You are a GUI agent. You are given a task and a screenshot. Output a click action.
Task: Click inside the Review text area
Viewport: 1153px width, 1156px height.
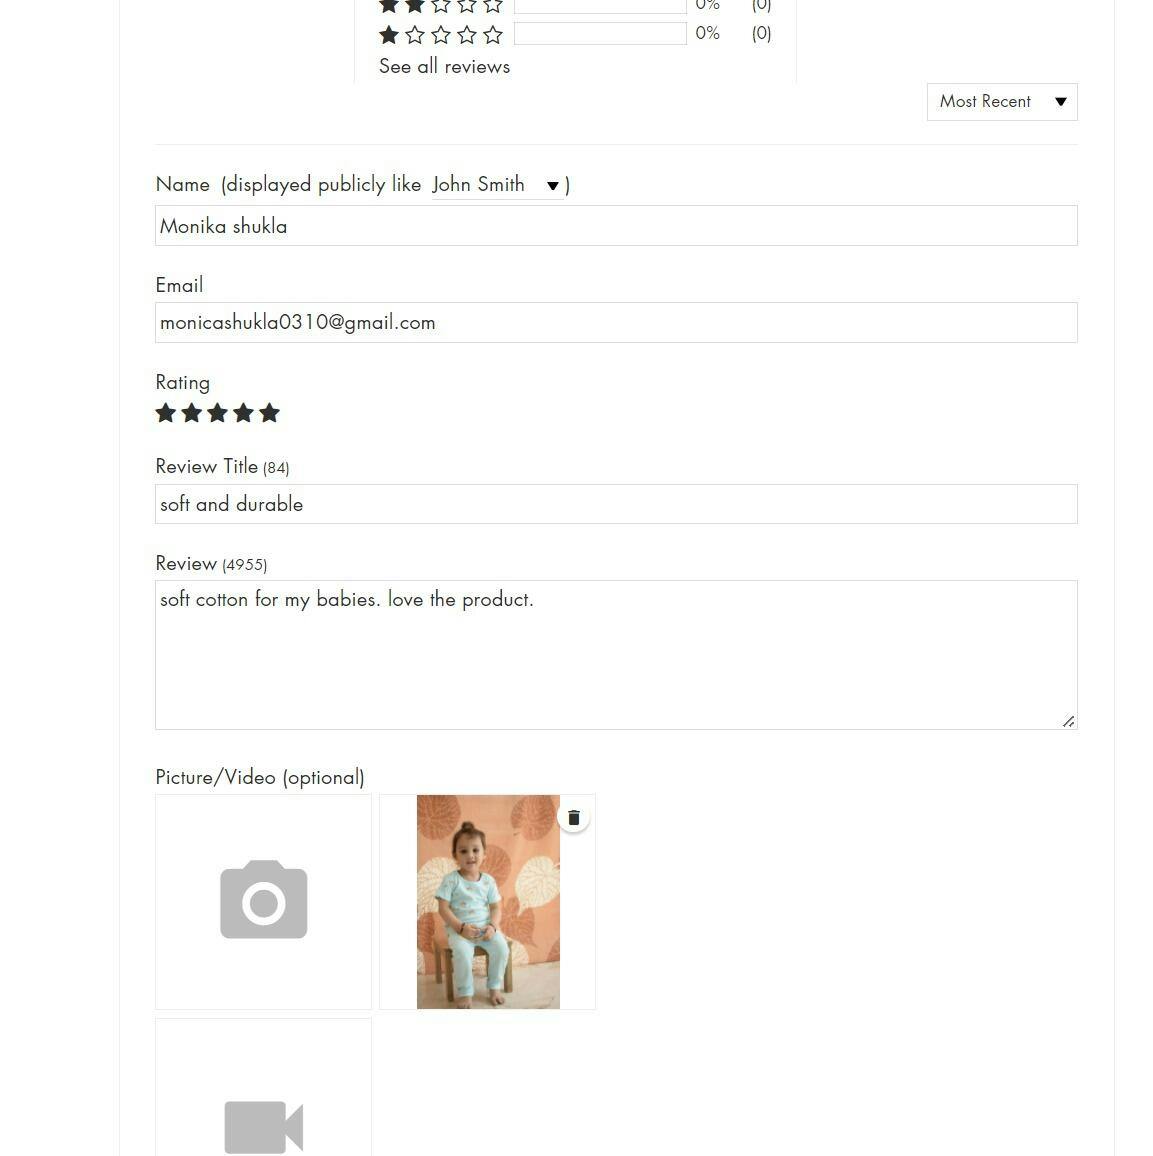[x=616, y=655]
